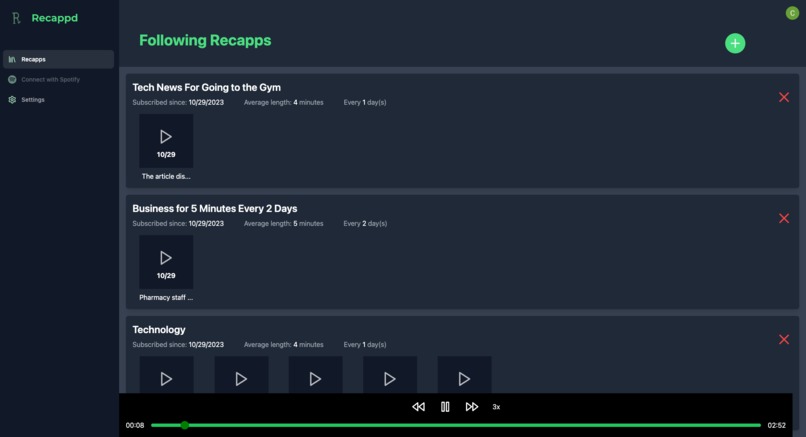This screenshot has height=437, width=806.
Task: Play the fifth Technology episode tile
Action: (x=464, y=375)
